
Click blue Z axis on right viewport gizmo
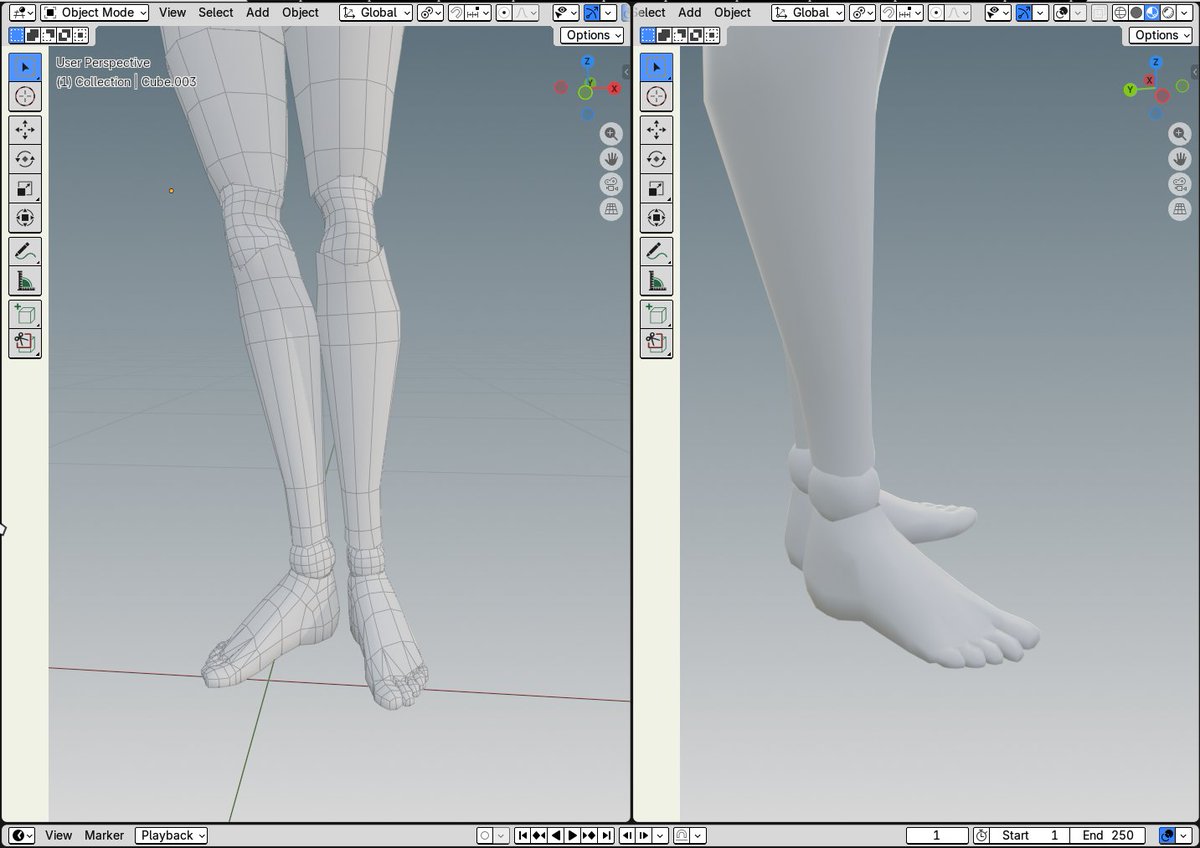1156,62
